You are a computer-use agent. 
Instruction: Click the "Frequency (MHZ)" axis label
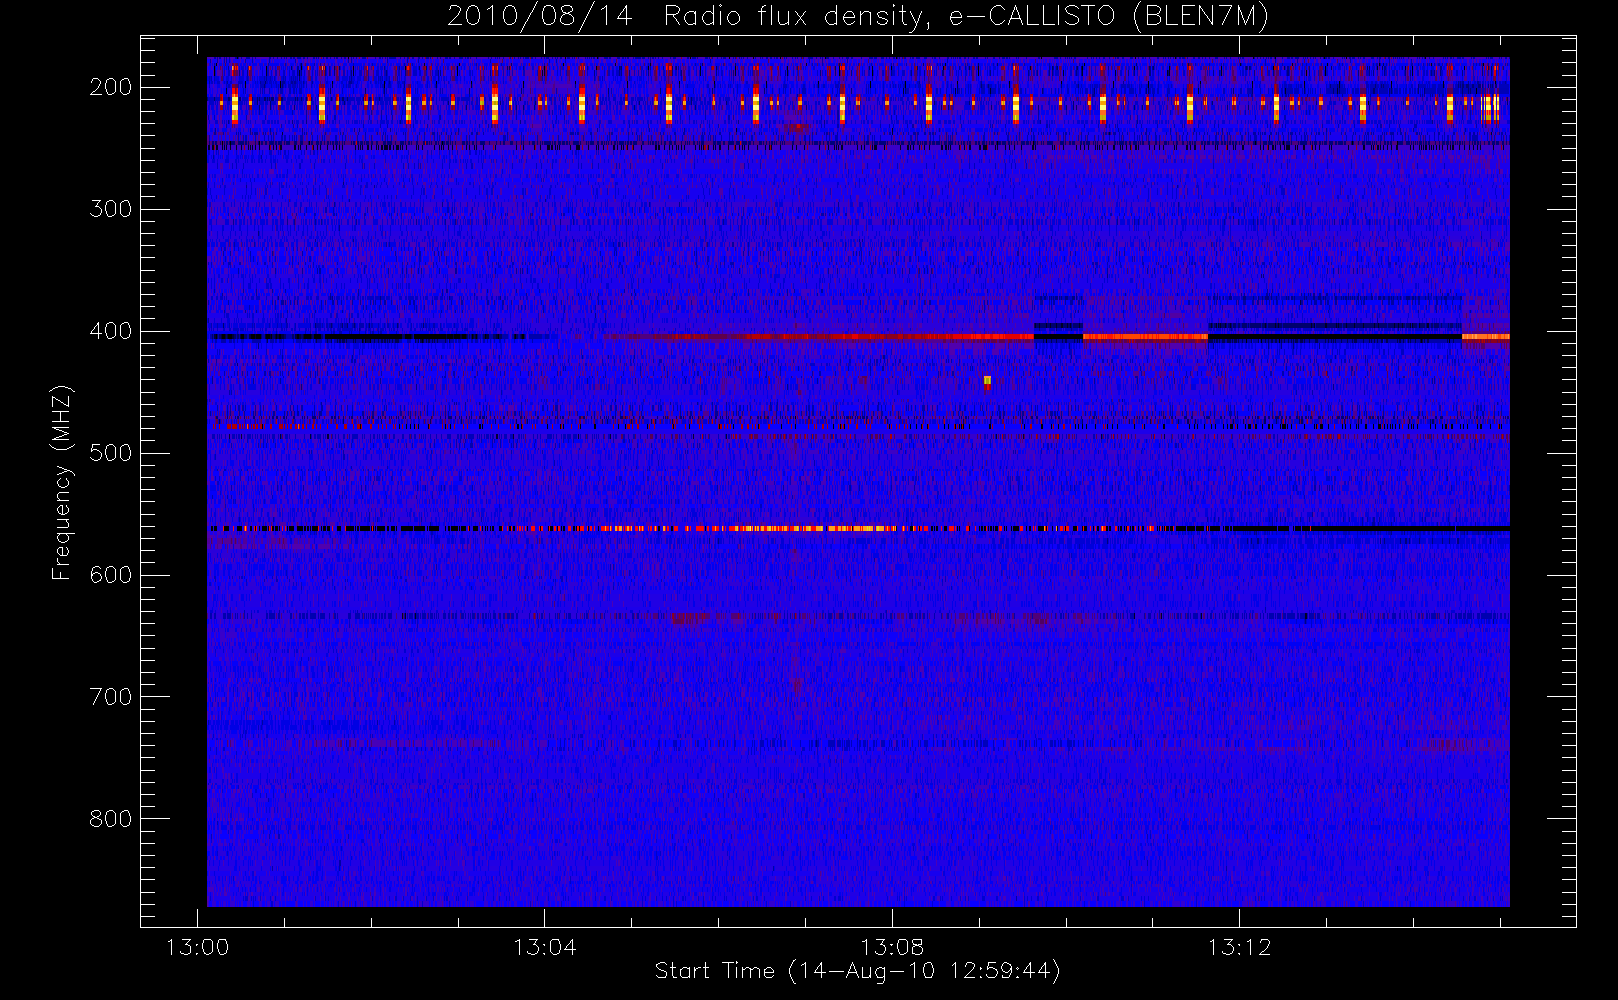(62, 482)
